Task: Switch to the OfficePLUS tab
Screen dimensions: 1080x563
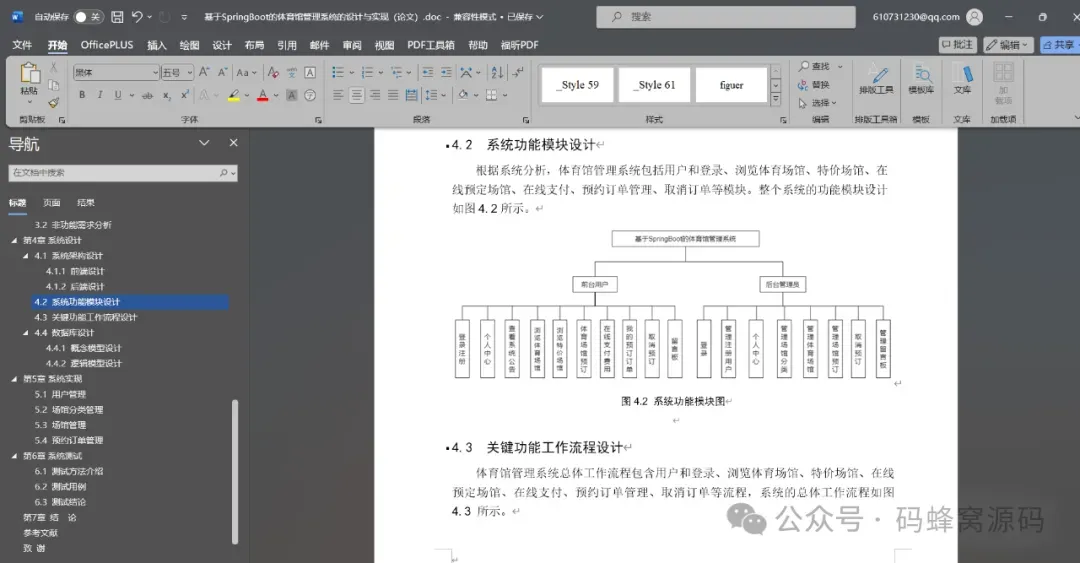Action: [x=107, y=45]
